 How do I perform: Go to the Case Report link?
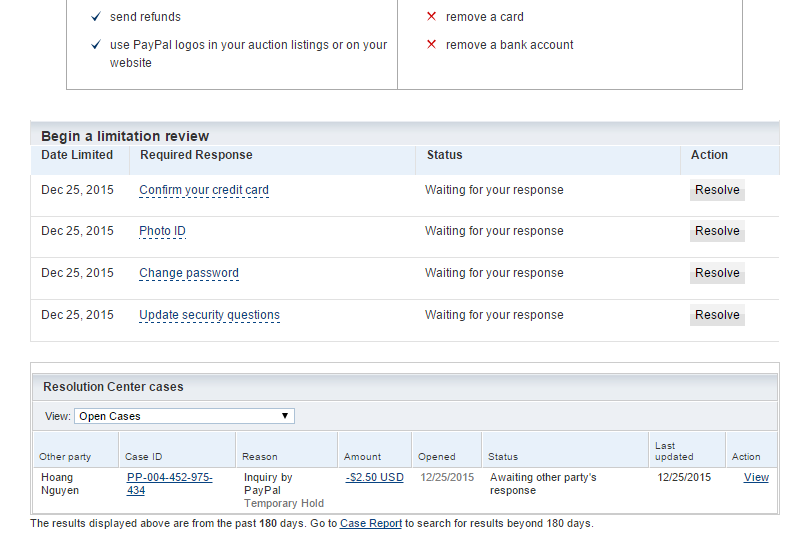[371, 523]
